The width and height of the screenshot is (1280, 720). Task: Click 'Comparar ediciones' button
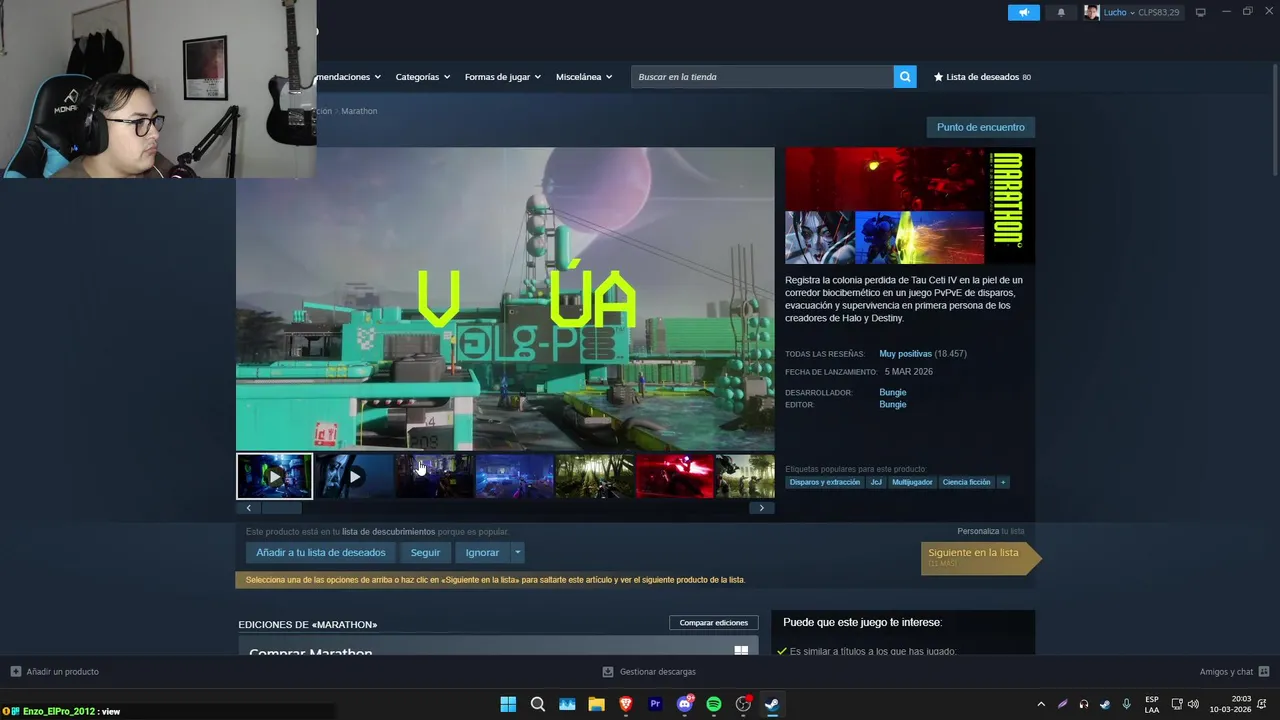pyautogui.click(x=714, y=623)
